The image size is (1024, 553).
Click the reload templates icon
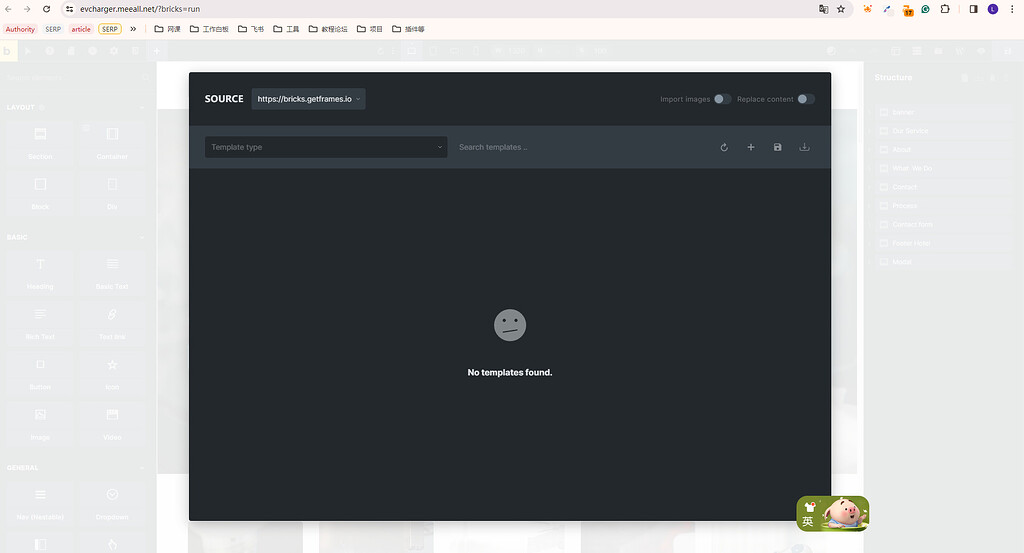point(724,147)
